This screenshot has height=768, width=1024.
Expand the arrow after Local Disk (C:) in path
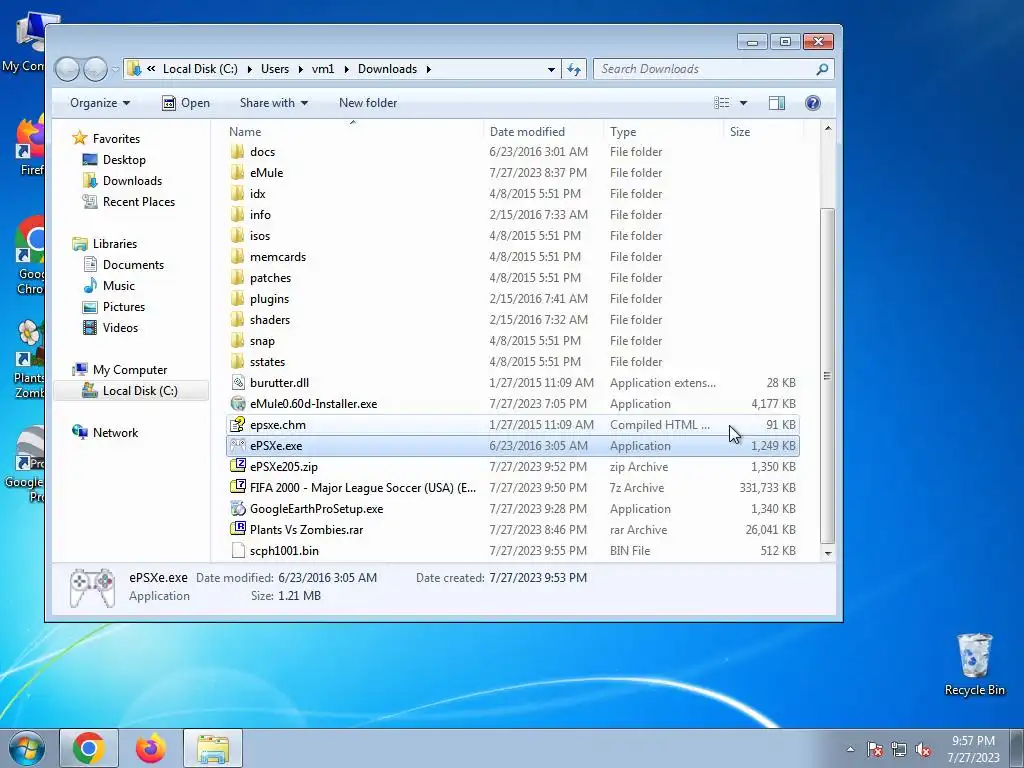click(x=249, y=69)
